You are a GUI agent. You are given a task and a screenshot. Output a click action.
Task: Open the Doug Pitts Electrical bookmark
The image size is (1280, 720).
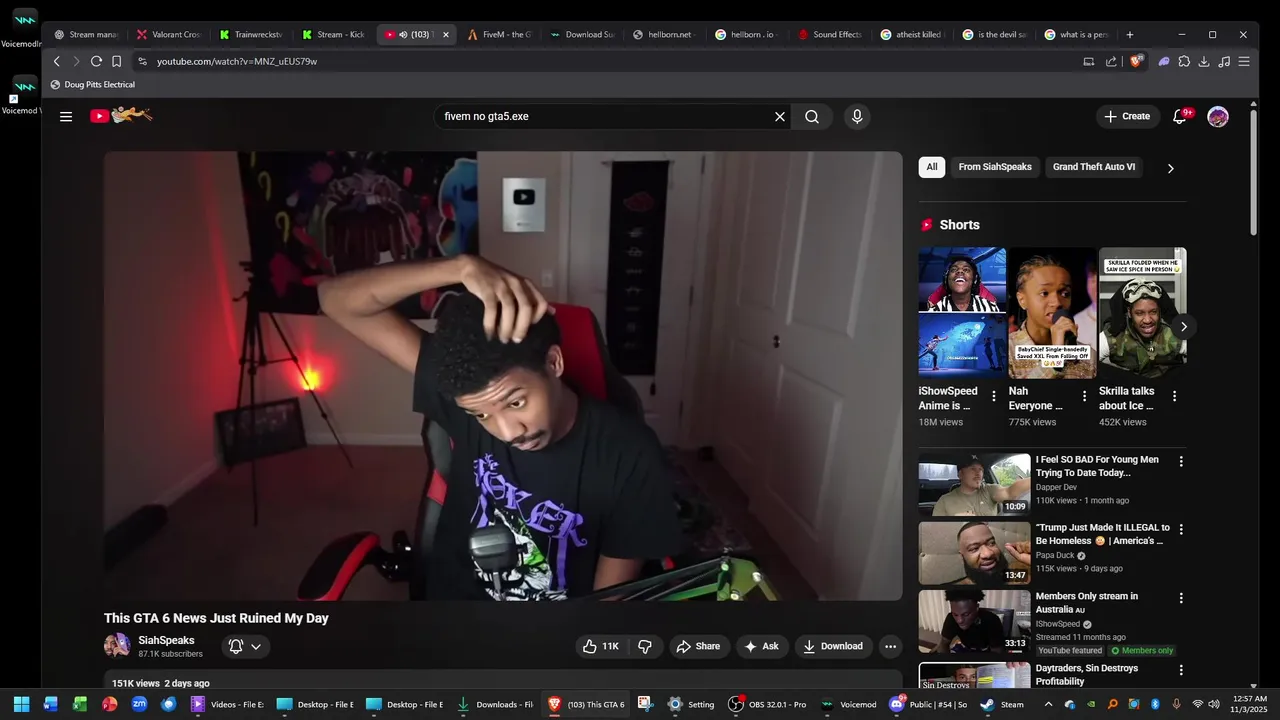[93, 85]
